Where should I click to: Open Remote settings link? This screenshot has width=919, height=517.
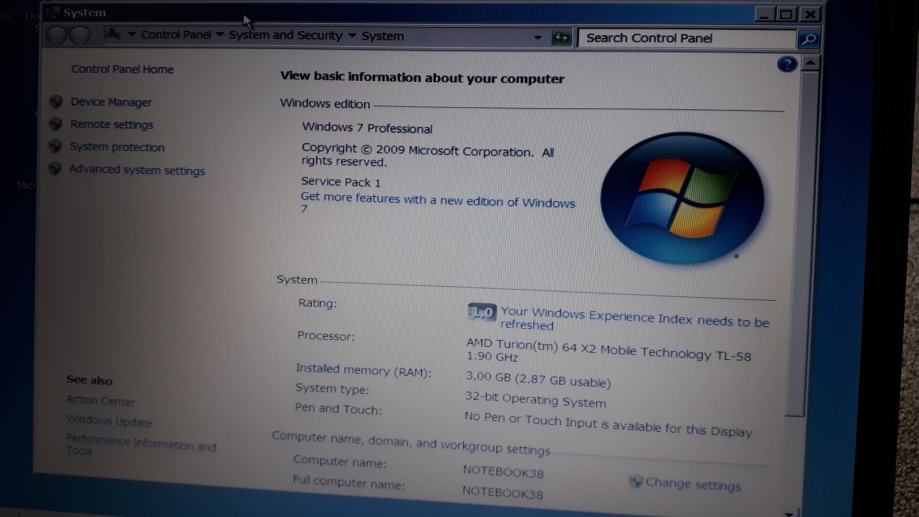point(111,124)
